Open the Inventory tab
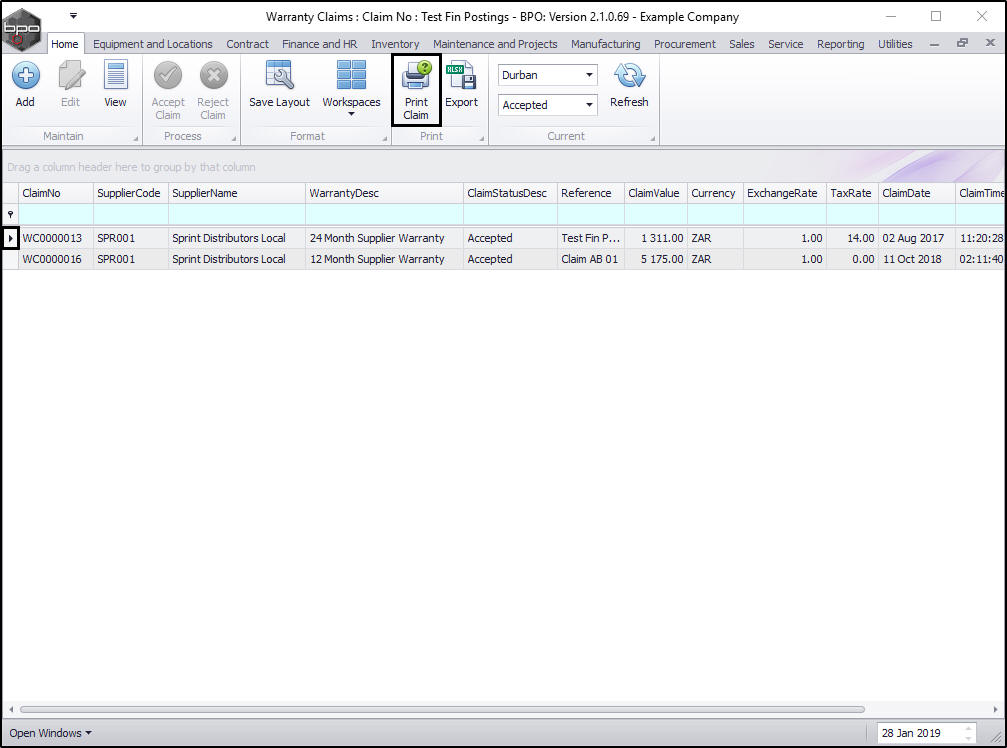Image resolution: width=1007 pixels, height=748 pixels. pyautogui.click(x=395, y=44)
